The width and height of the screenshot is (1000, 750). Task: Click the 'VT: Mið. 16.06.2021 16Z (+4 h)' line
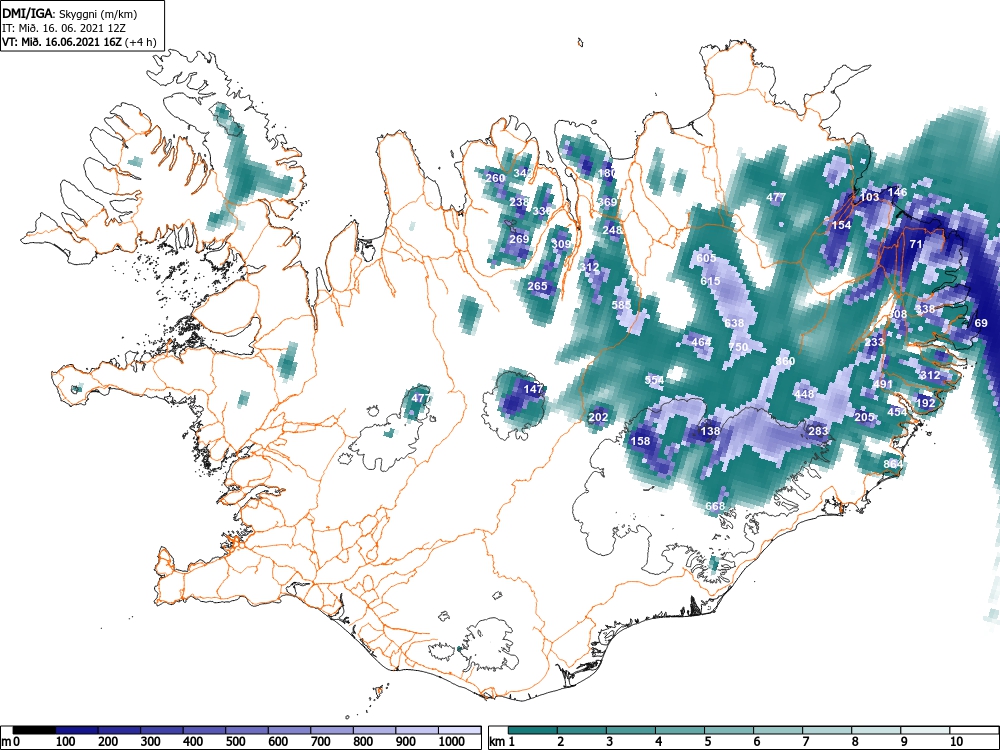coord(78,42)
